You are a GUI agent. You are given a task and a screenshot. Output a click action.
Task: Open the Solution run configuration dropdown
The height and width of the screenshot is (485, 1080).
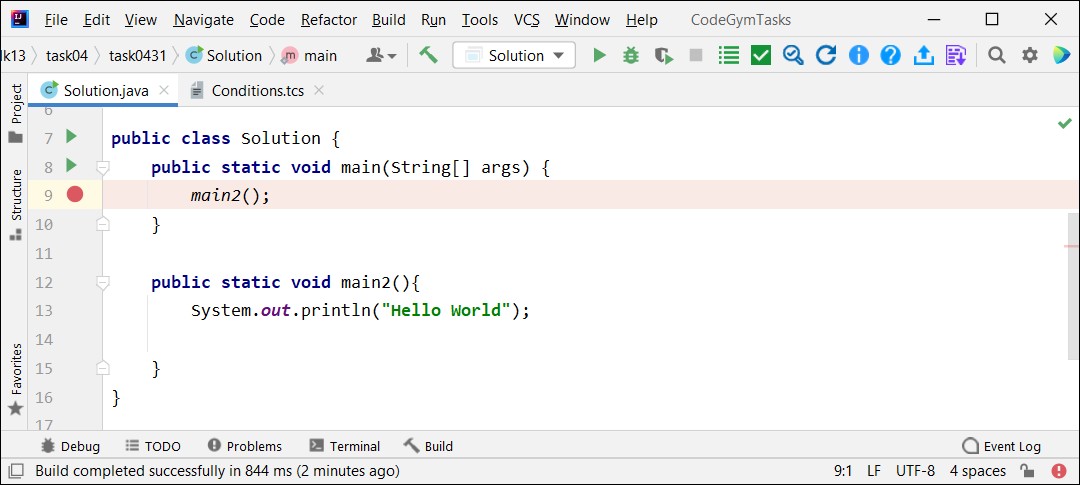(514, 55)
